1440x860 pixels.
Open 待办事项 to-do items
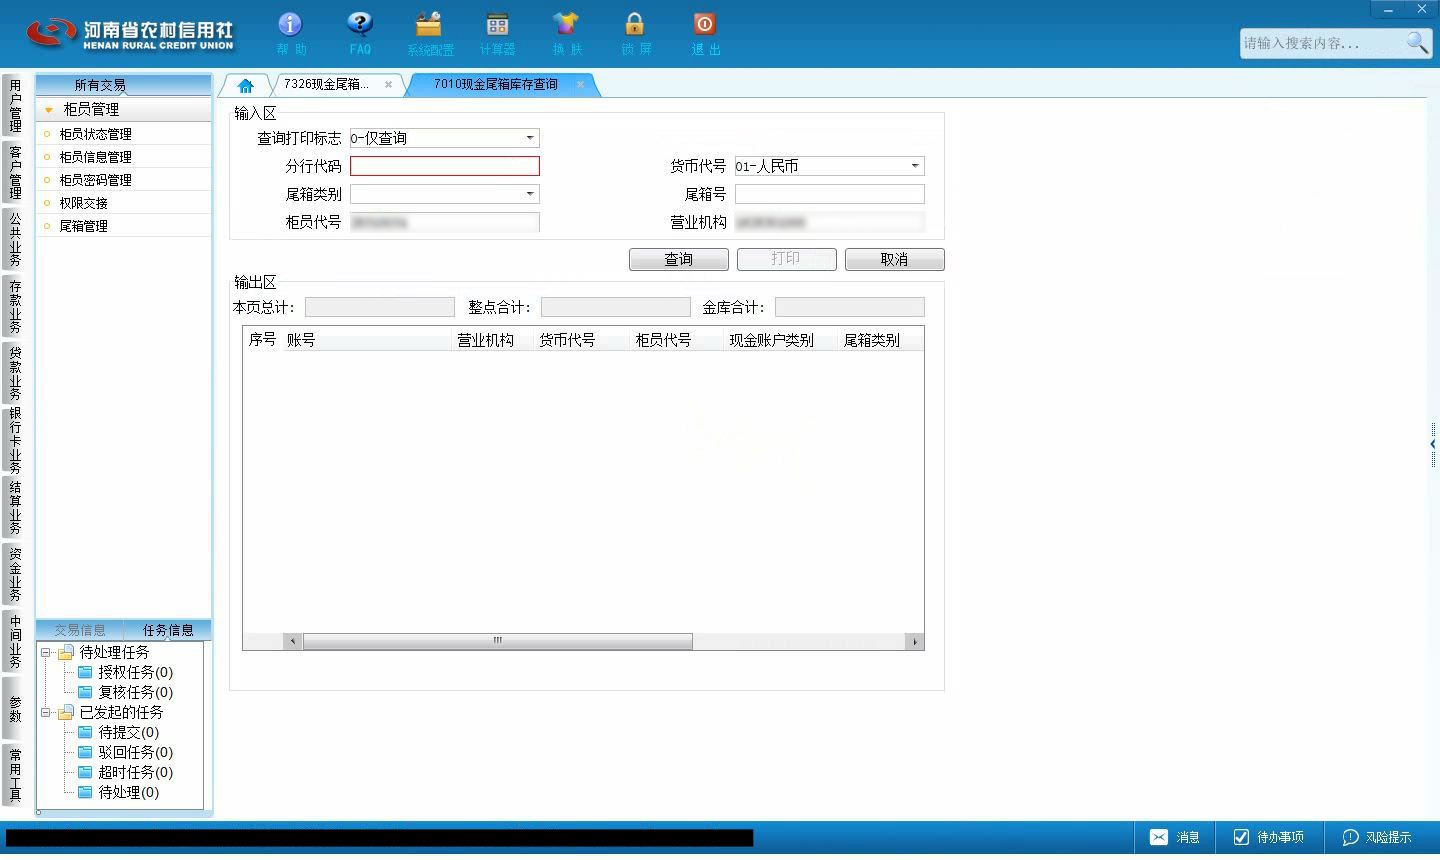(1269, 837)
